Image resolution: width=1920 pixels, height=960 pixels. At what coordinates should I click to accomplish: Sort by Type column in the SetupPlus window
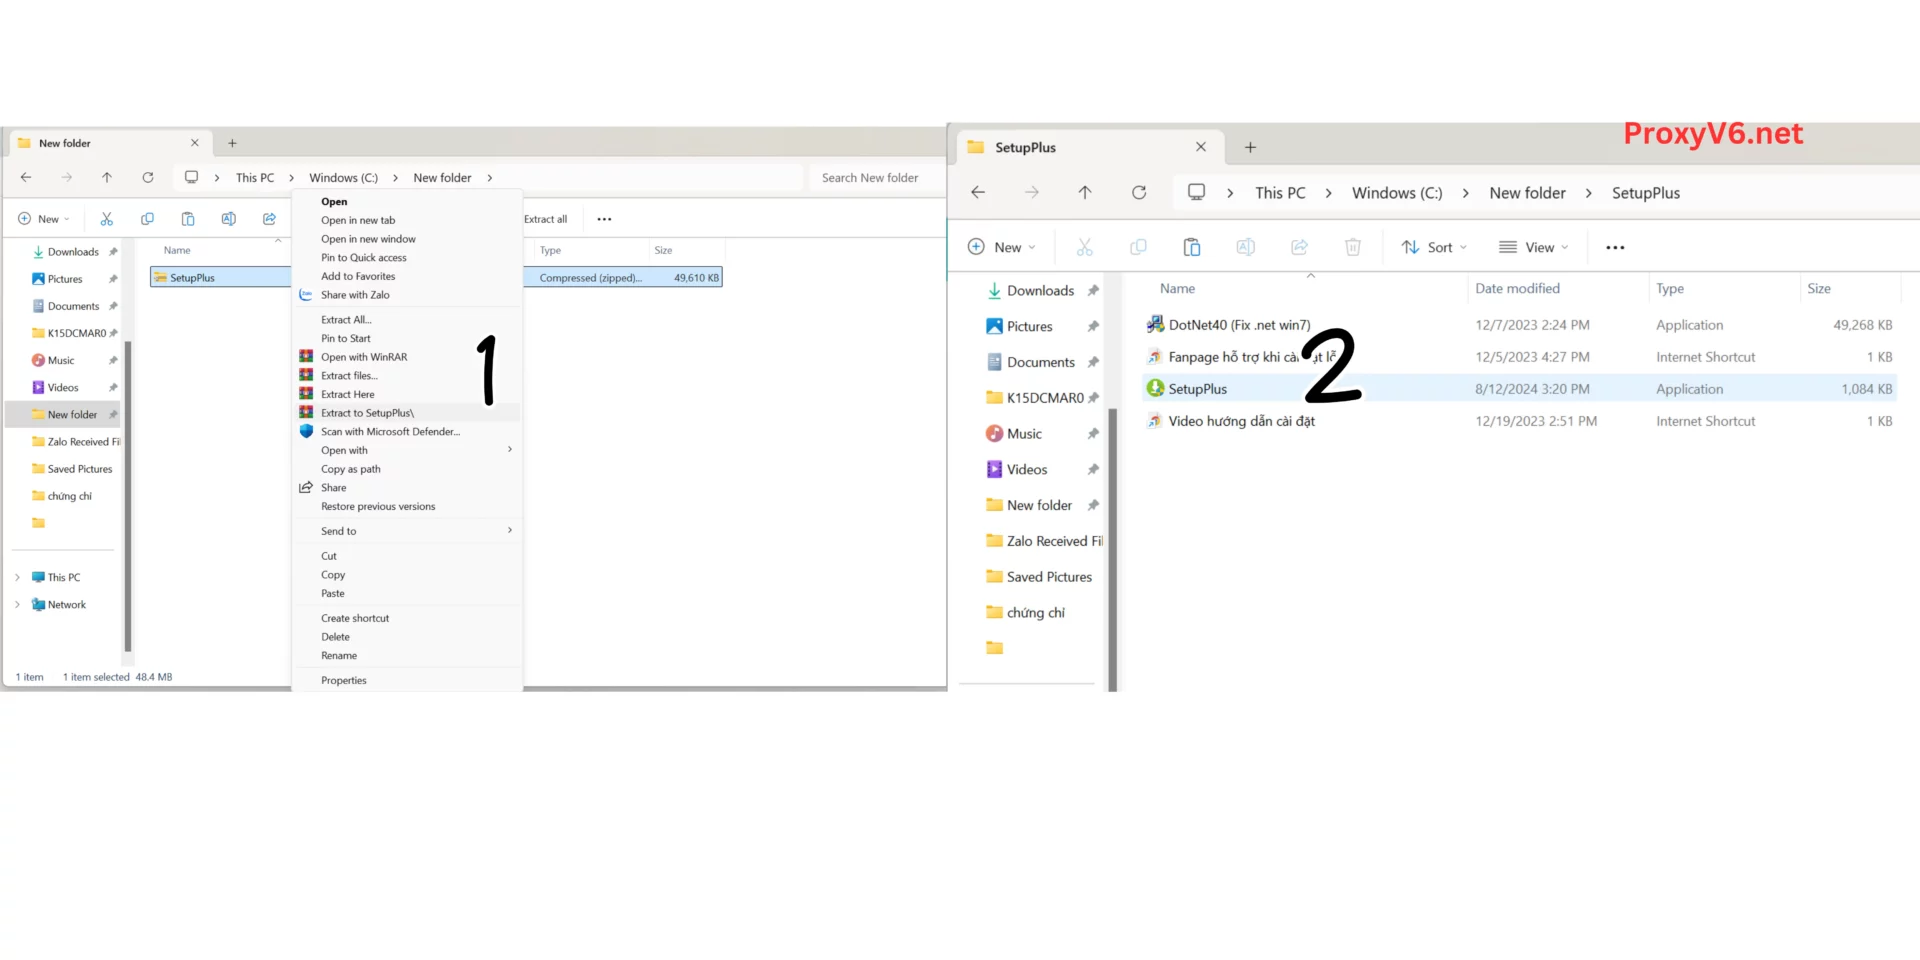(1669, 288)
